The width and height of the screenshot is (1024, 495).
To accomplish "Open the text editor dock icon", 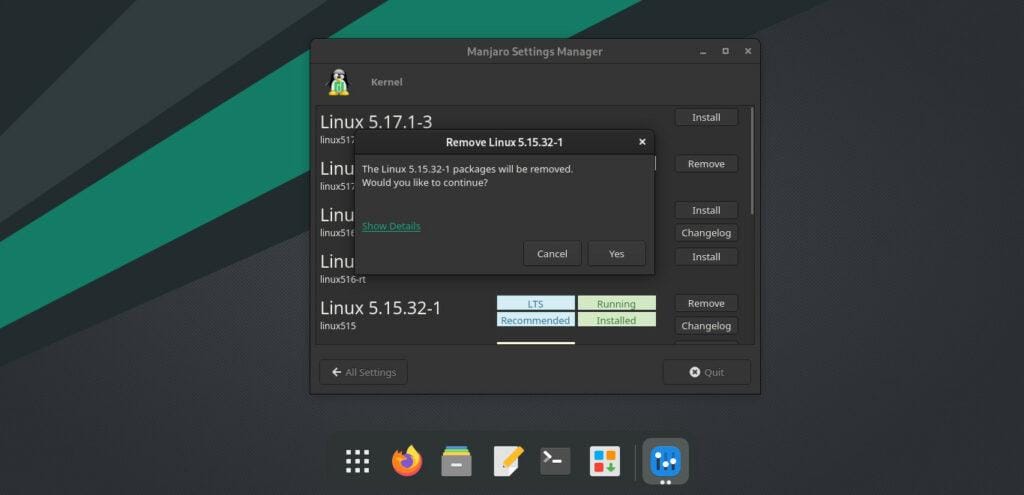I will coord(507,461).
